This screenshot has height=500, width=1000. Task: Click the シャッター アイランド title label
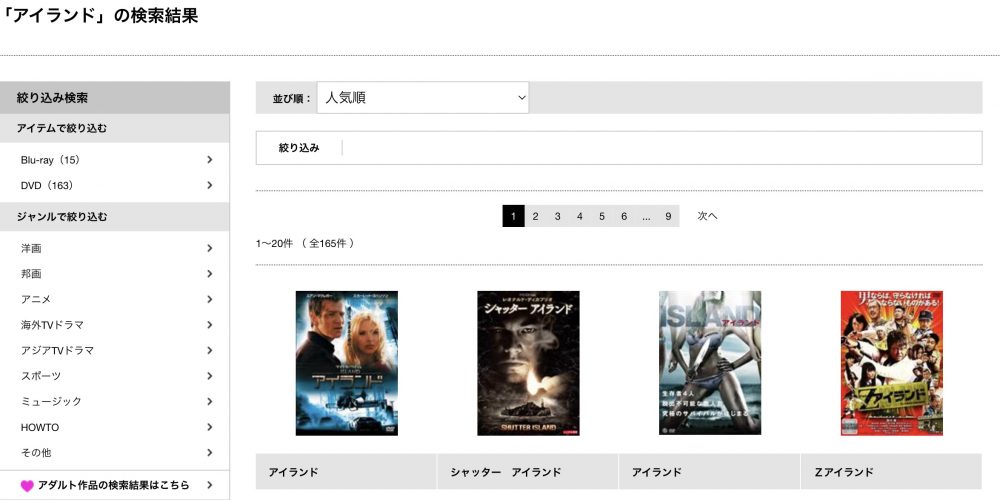tap(506, 473)
